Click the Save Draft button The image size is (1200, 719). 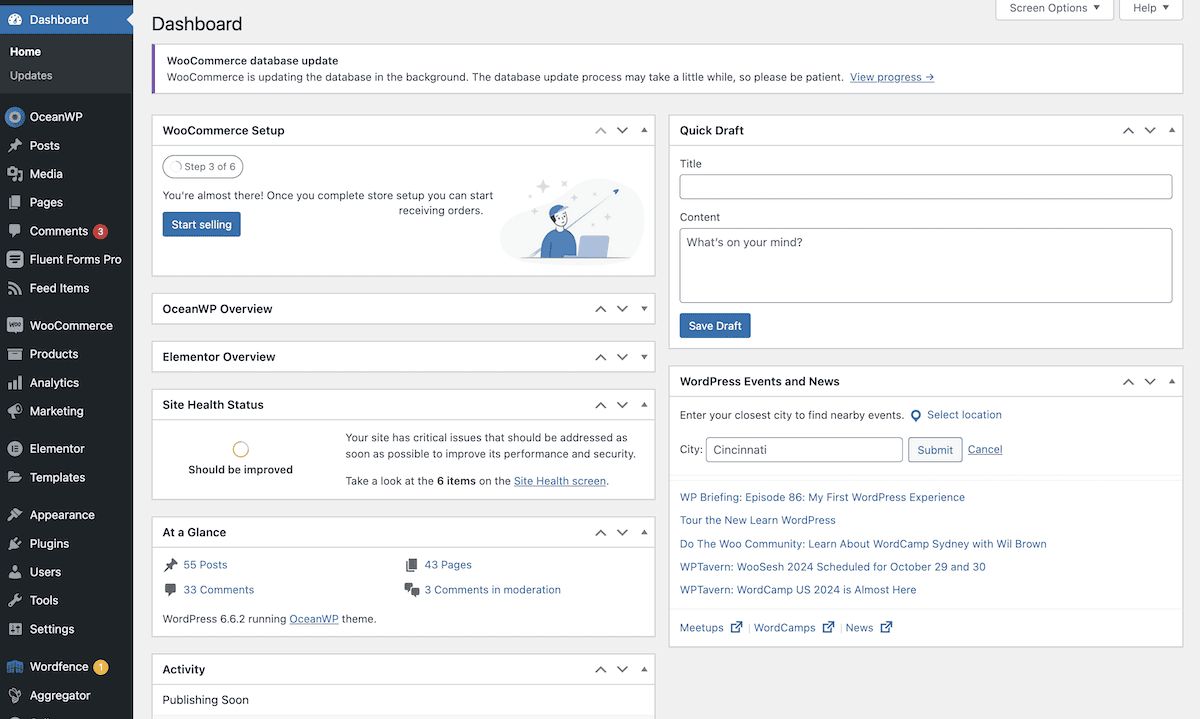click(715, 326)
